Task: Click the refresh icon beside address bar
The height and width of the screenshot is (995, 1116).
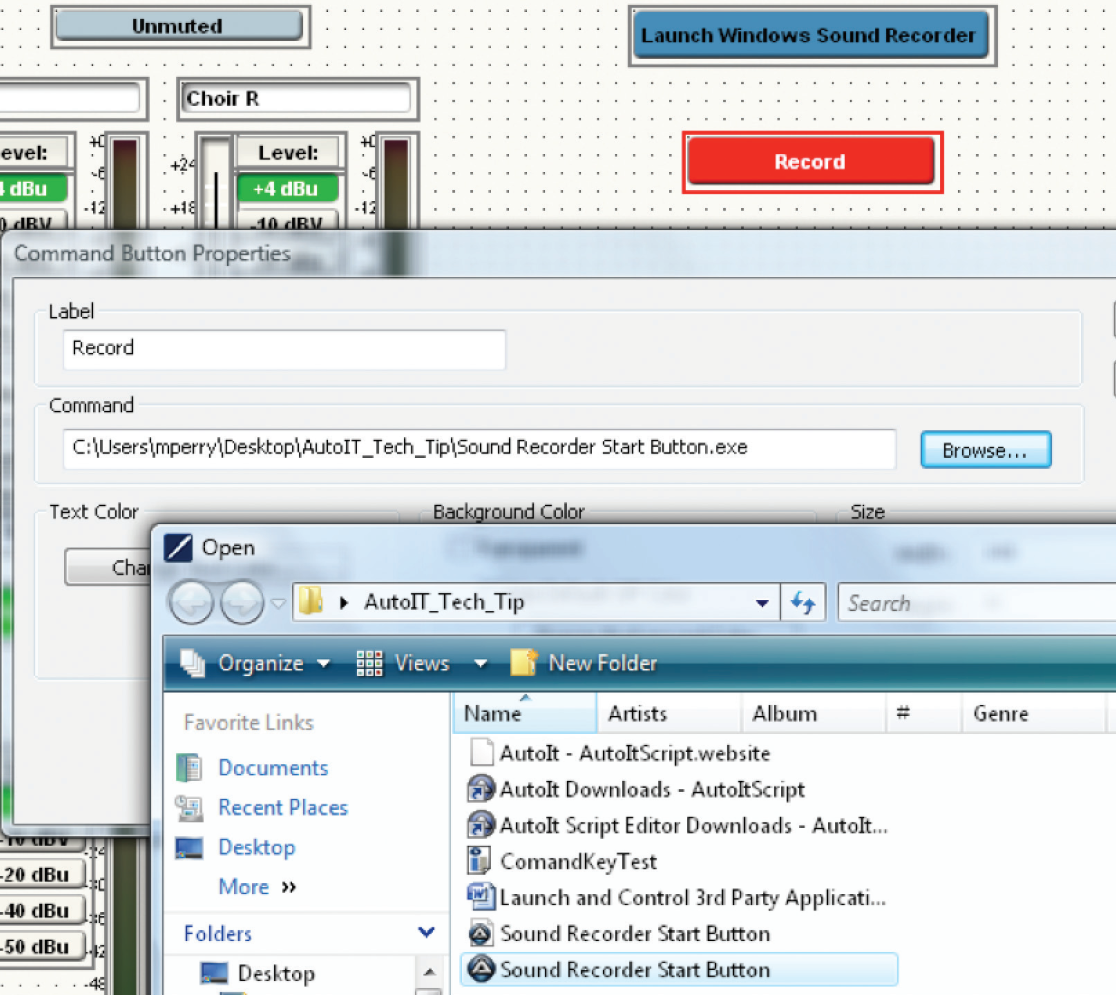Action: (803, 603)
